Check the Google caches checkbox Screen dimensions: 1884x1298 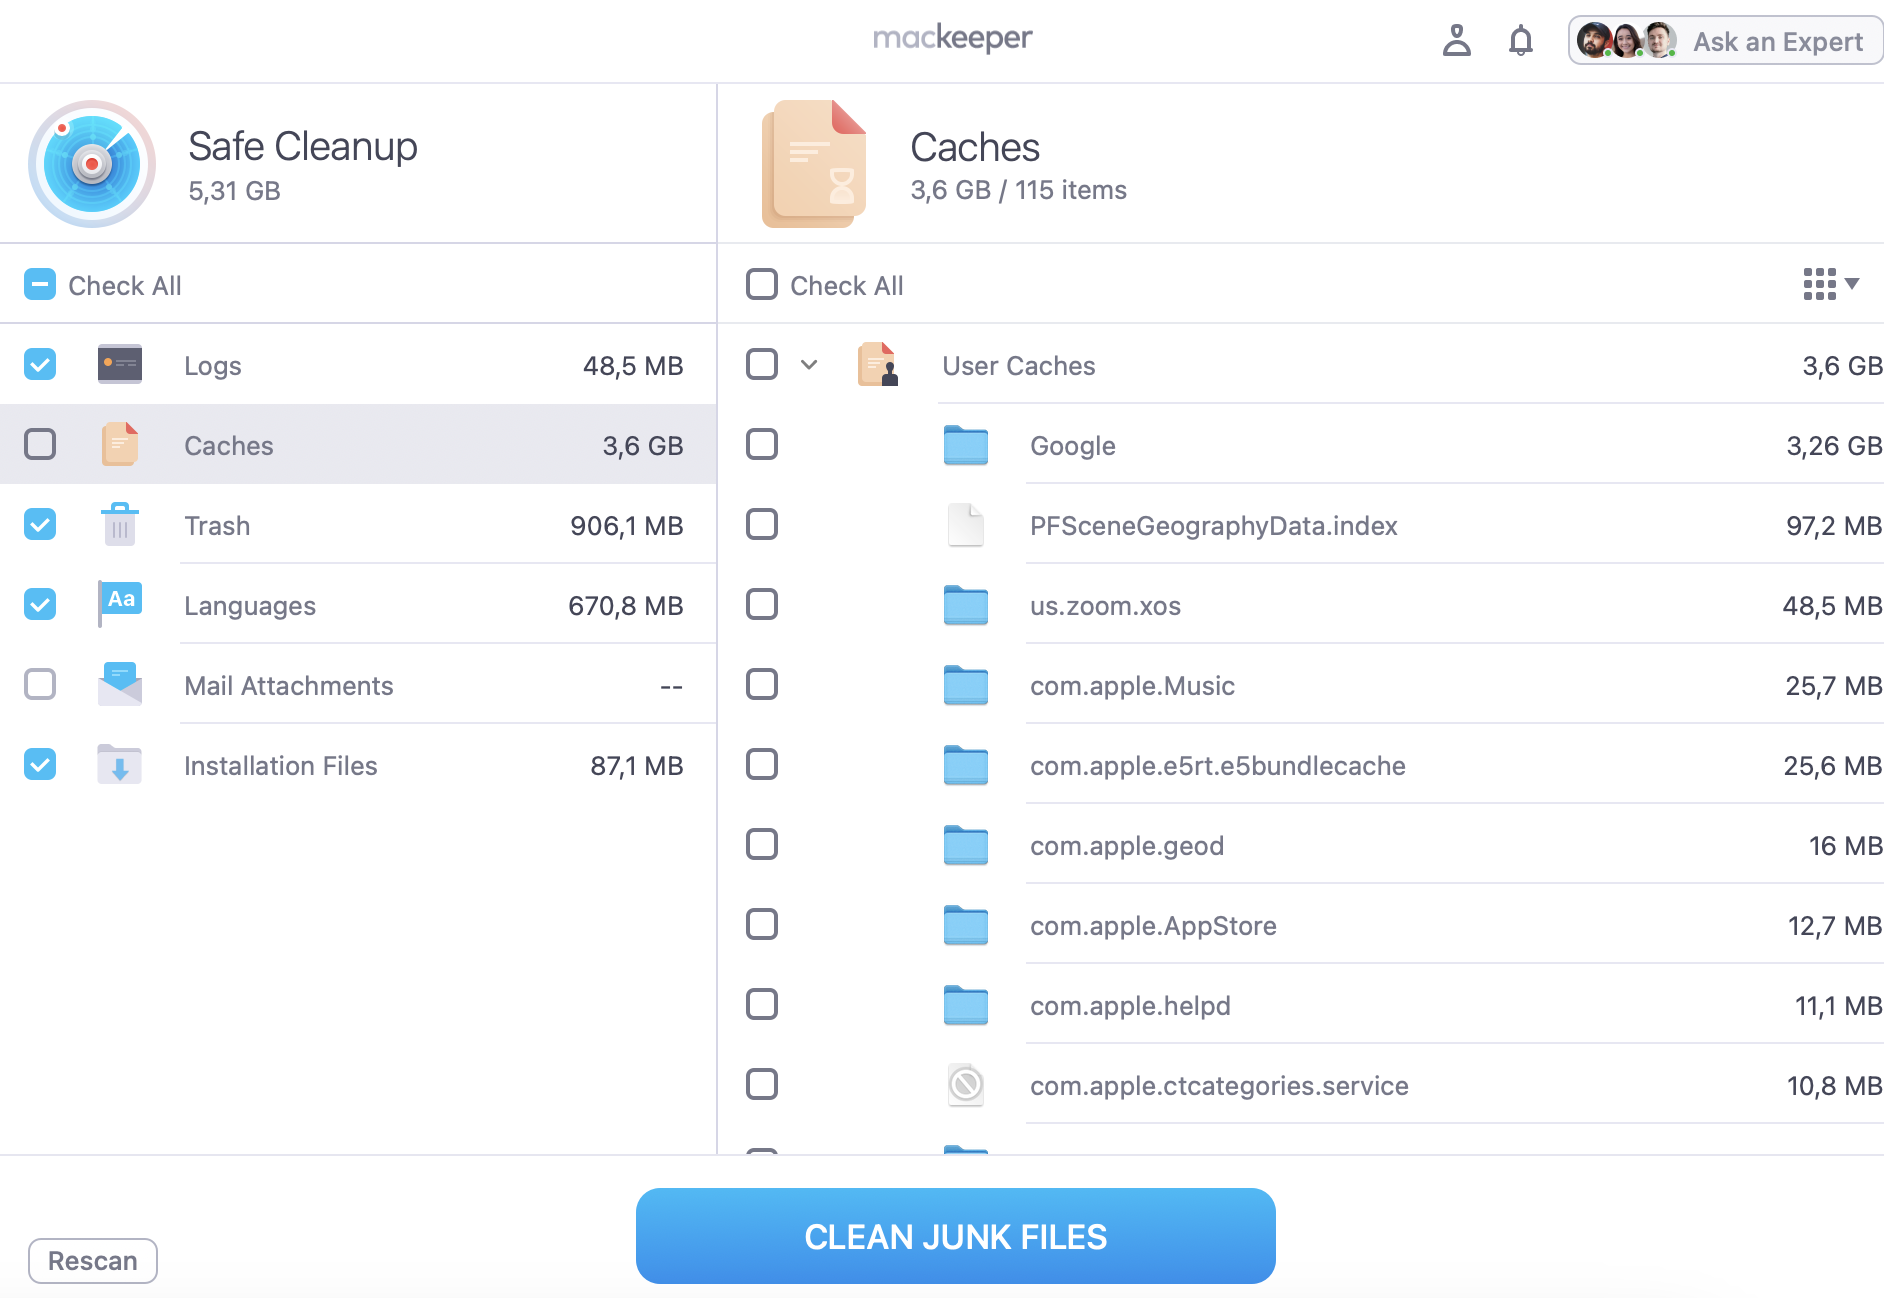coord(762,445)
